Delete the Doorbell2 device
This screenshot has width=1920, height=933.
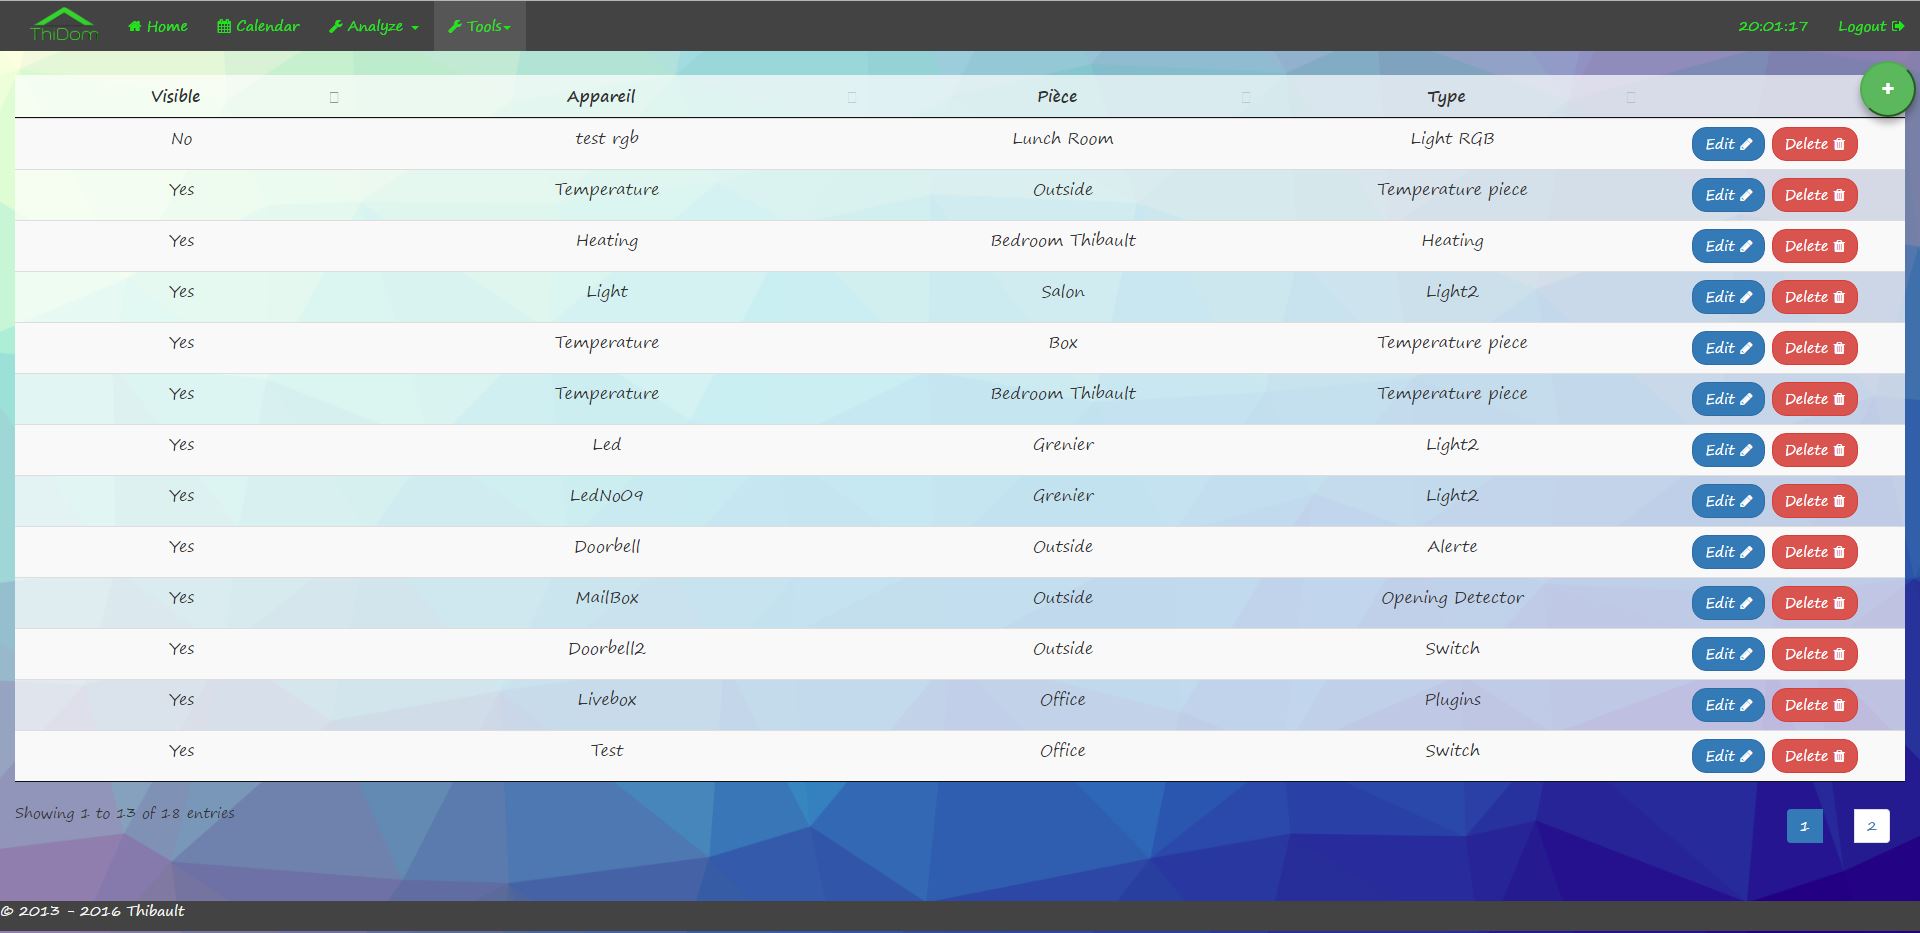1815,654
